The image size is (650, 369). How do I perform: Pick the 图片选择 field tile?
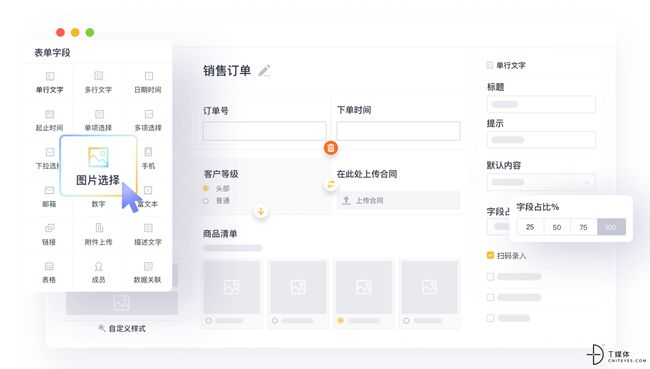click(98, 166)
